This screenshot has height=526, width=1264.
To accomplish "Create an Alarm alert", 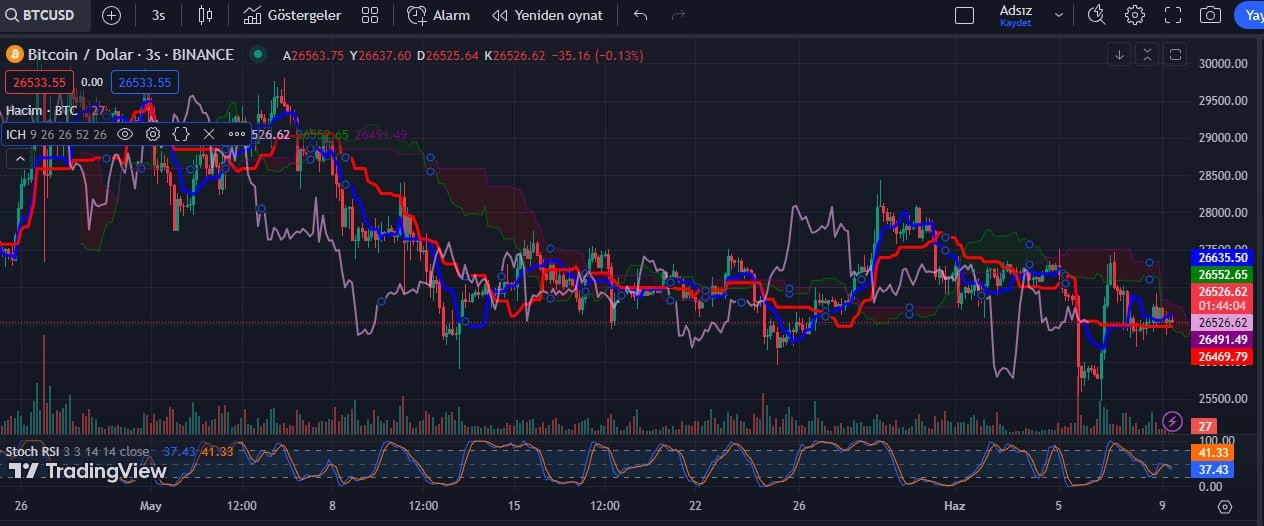I will pyautogui.click(x=439, y=15).
